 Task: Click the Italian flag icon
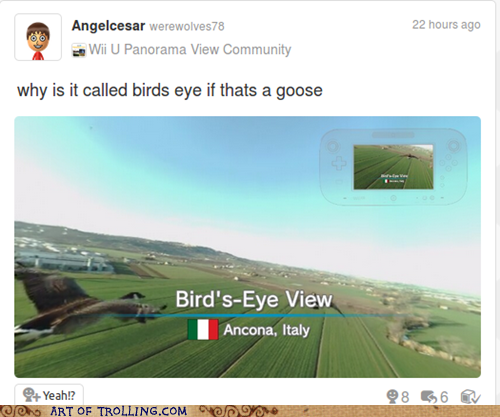pos(203,330)
